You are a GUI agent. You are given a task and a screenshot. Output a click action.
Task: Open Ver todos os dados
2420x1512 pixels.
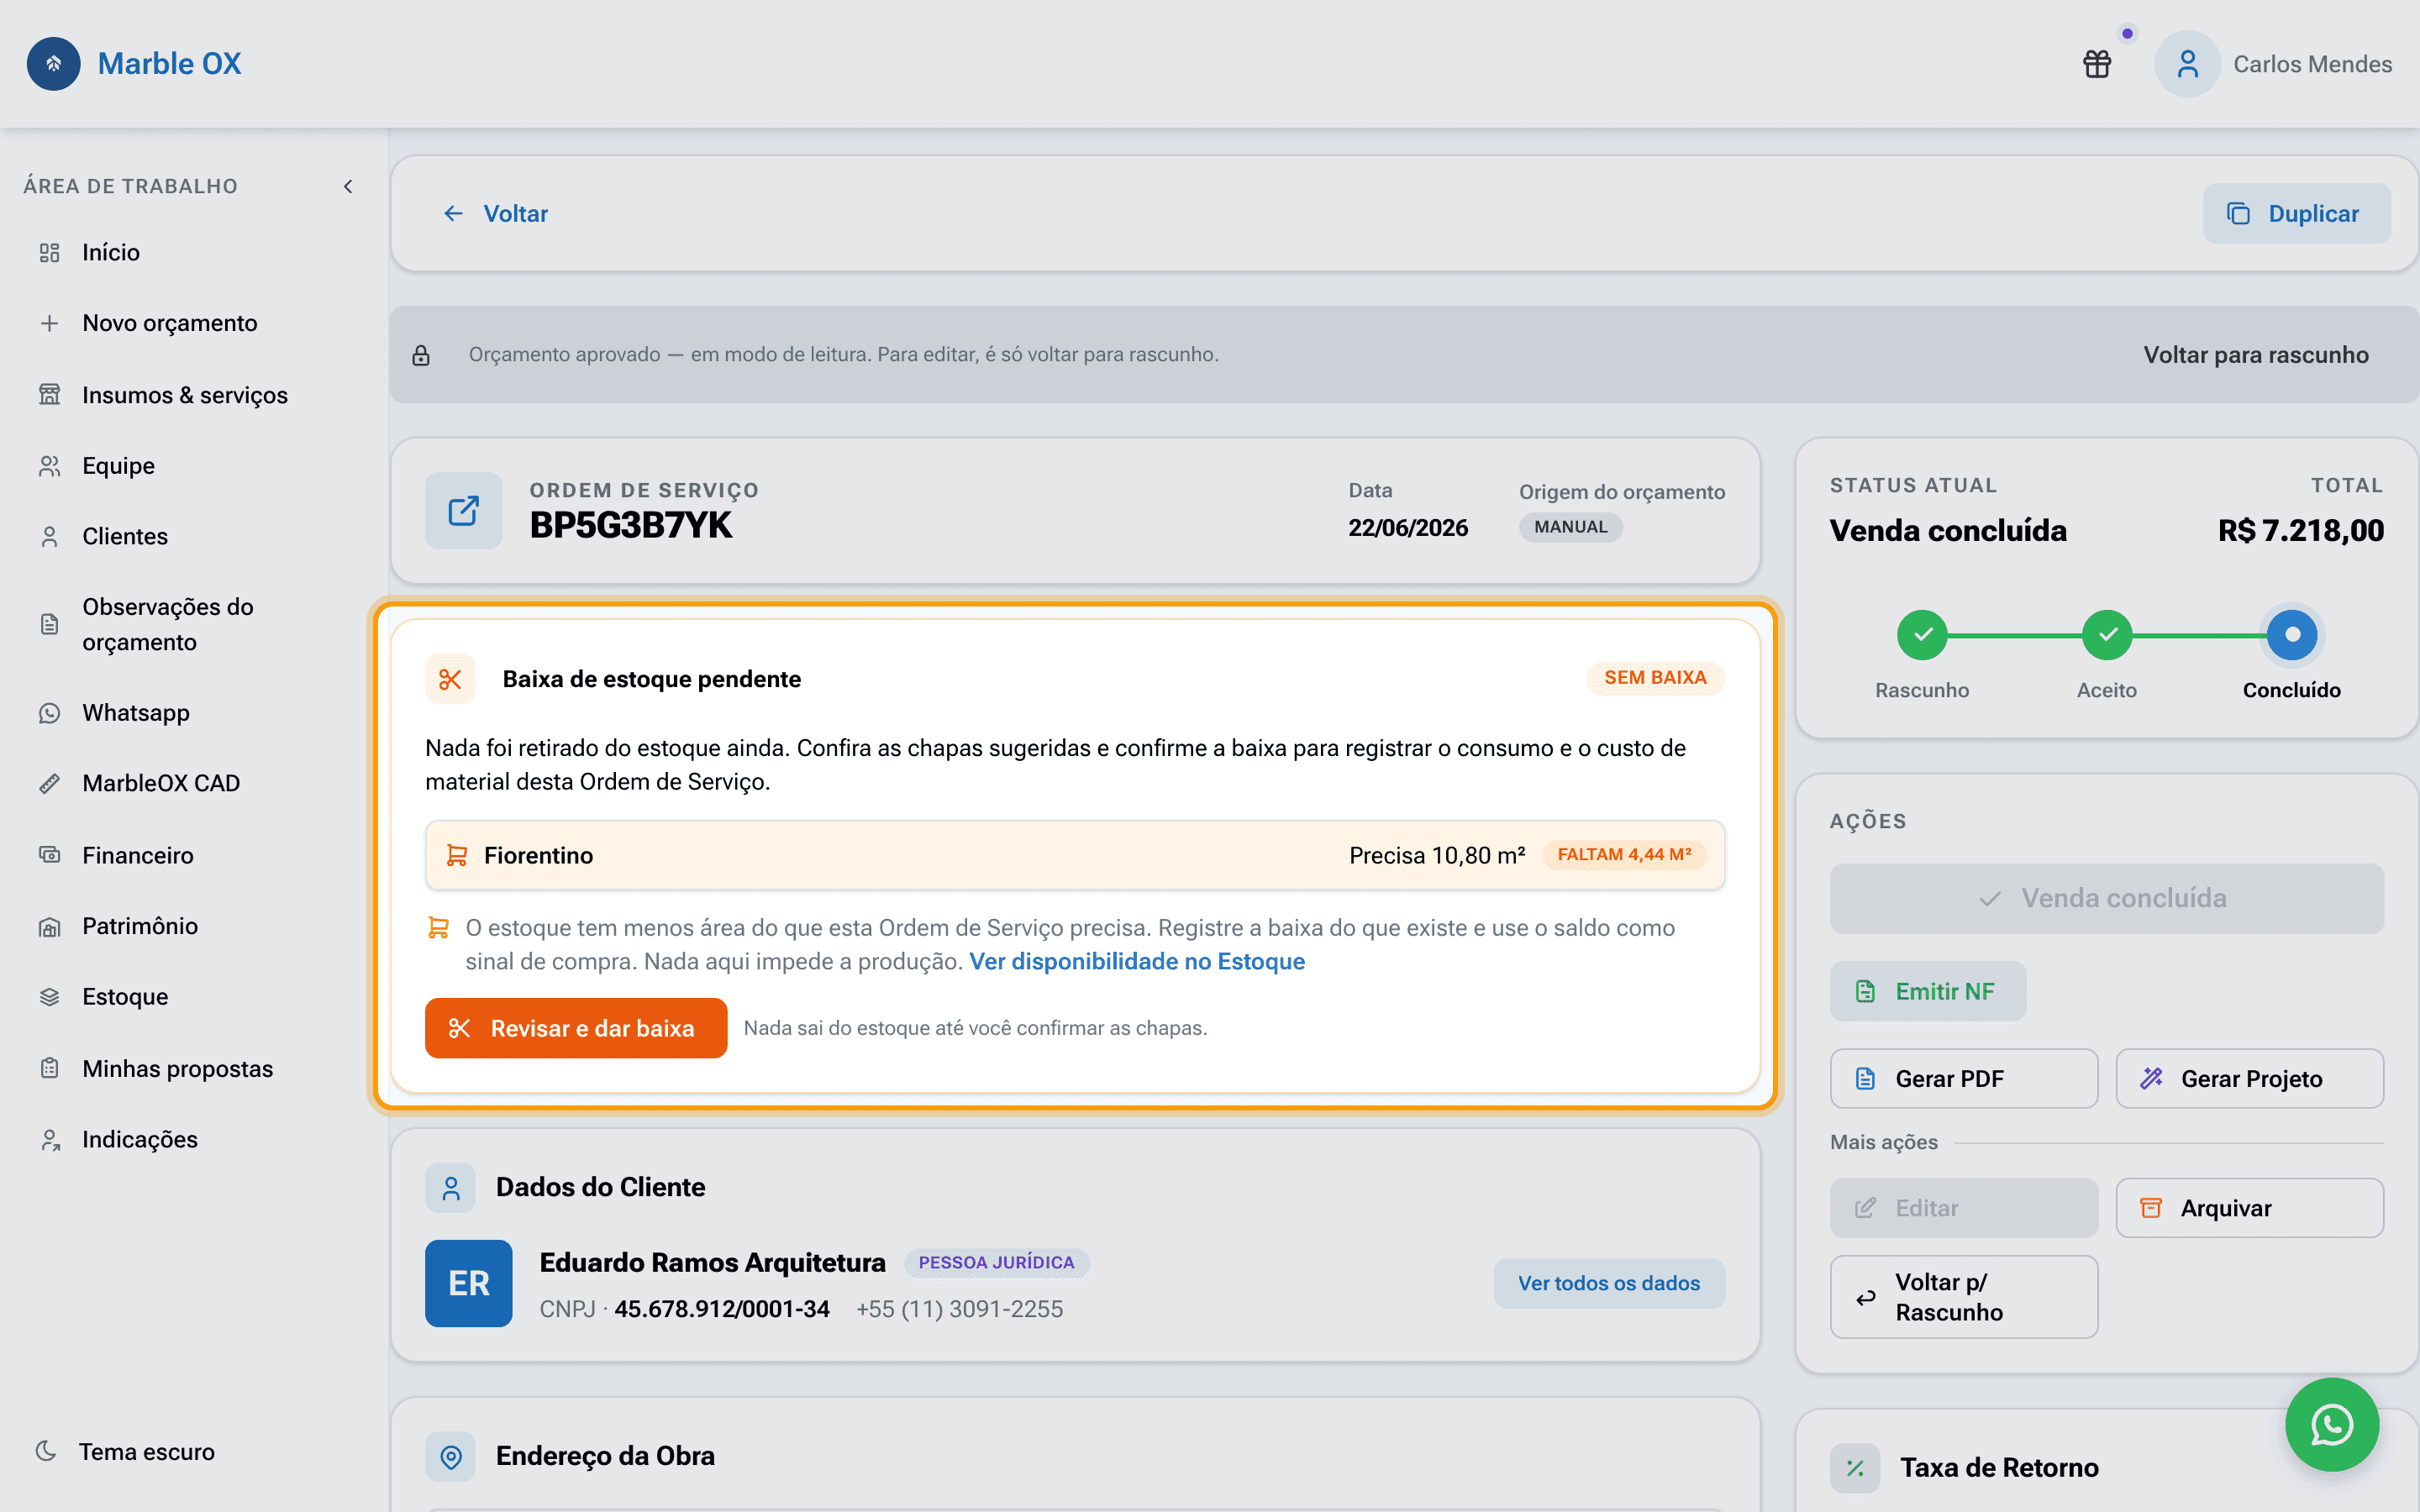pyautogui.click(x=1609, y=1284)
